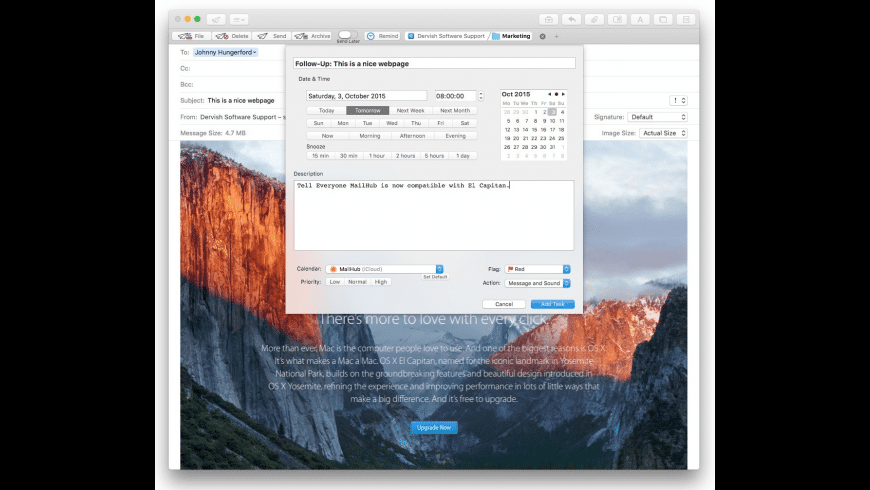Click the stationery pane icon at far right
This screenshot has width=870, height=490.
[686, 19]
